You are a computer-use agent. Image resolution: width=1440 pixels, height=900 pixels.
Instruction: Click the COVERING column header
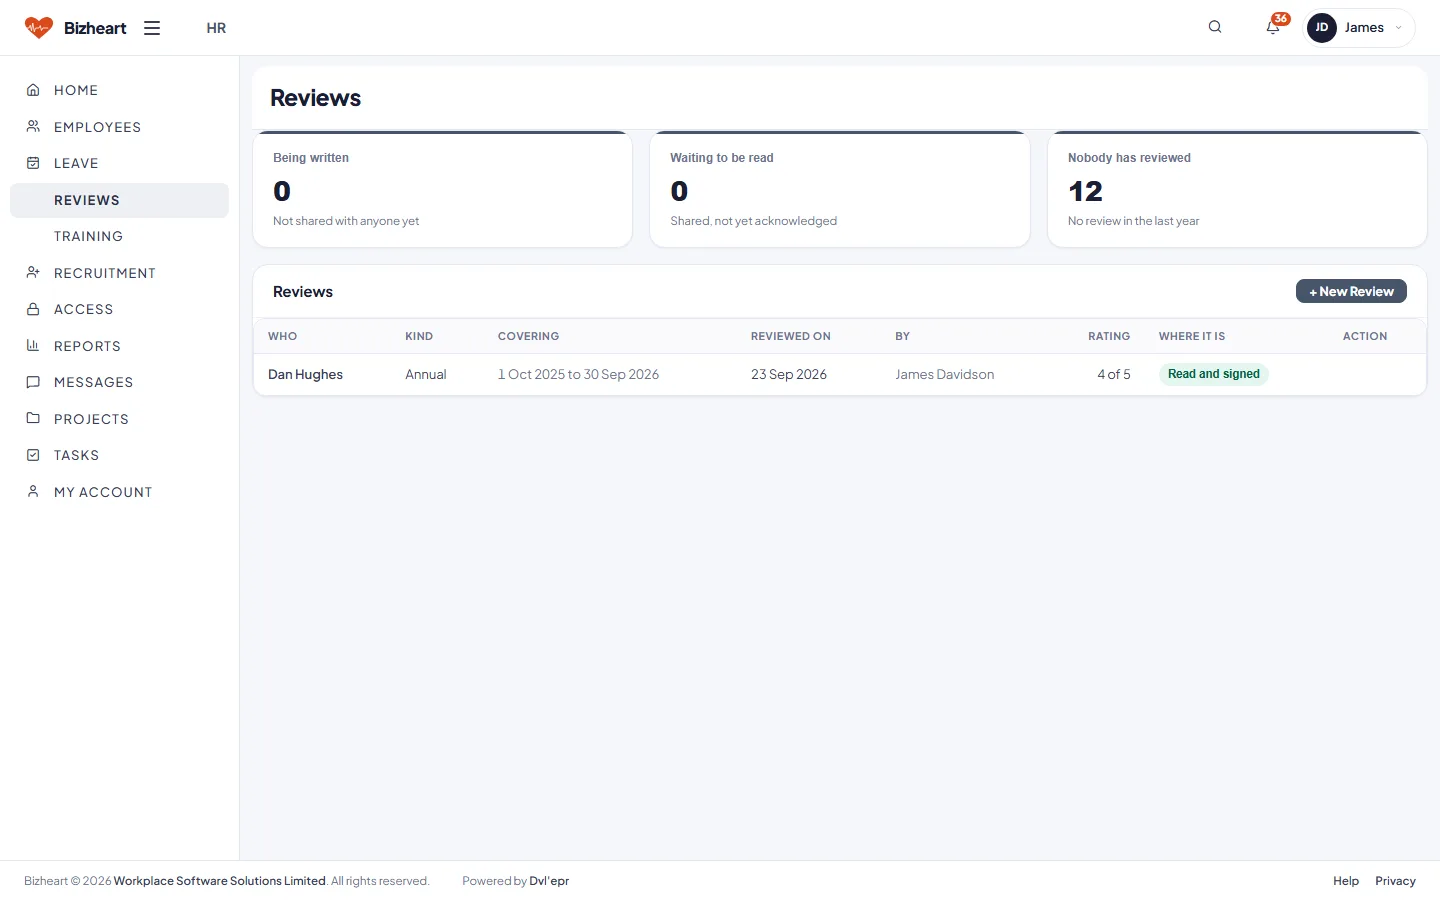pyautogui.click(x=529, y=336)
